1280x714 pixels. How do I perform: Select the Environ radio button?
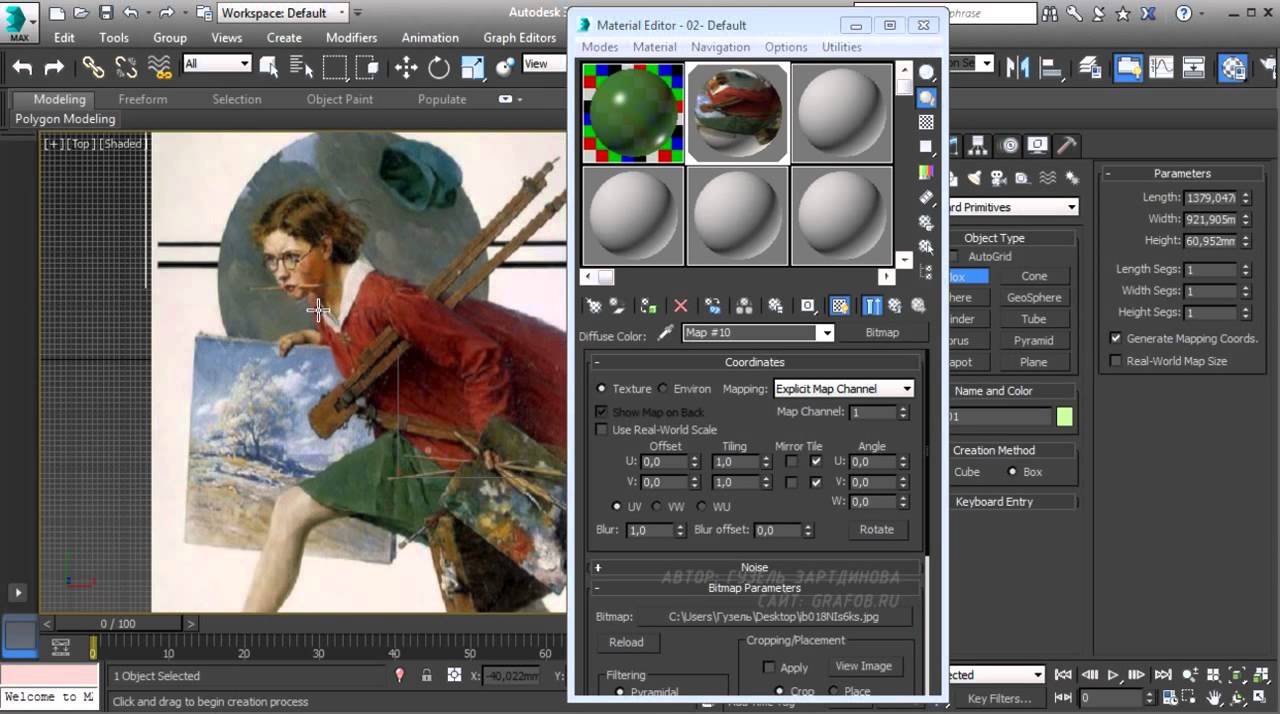tap(663, 389)
